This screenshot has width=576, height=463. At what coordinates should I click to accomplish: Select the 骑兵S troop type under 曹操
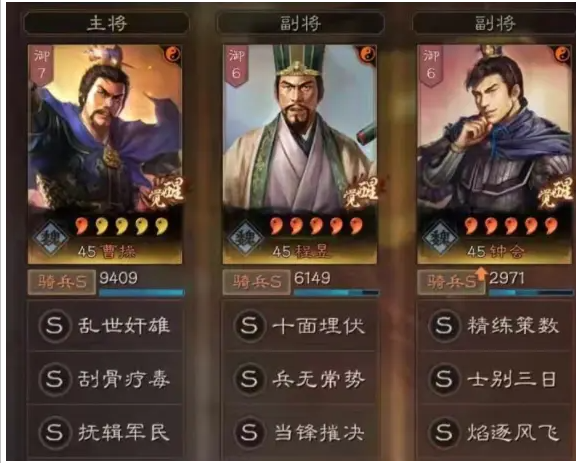click(62, 283)
